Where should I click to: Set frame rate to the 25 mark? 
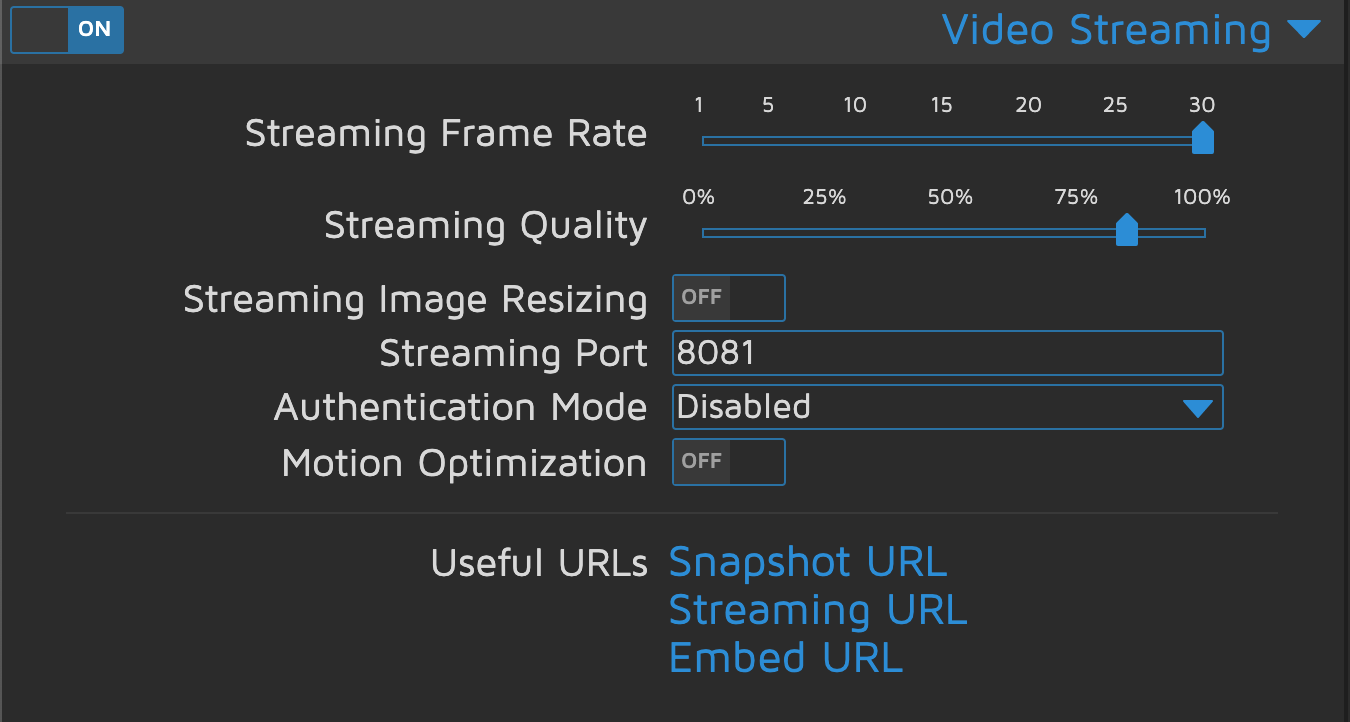coord(1115,141)
